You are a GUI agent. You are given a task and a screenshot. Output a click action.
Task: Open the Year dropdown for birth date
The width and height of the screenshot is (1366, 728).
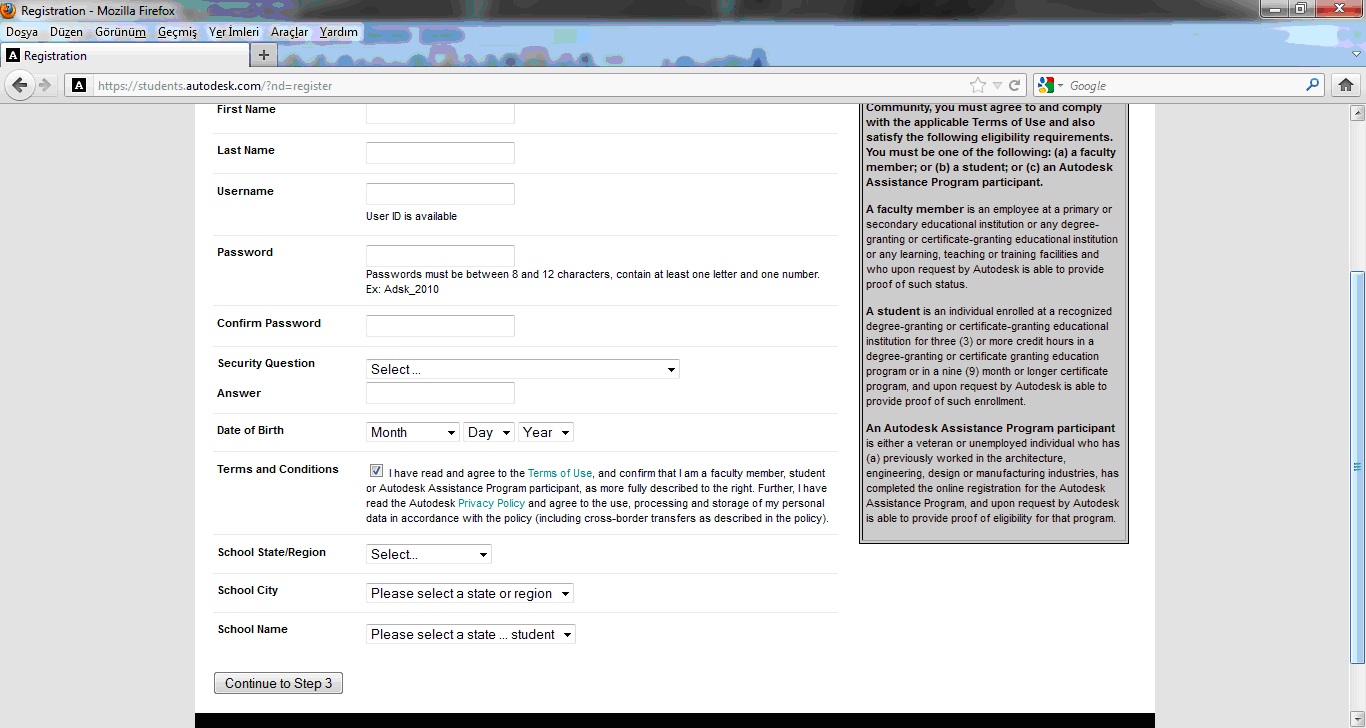546,432
